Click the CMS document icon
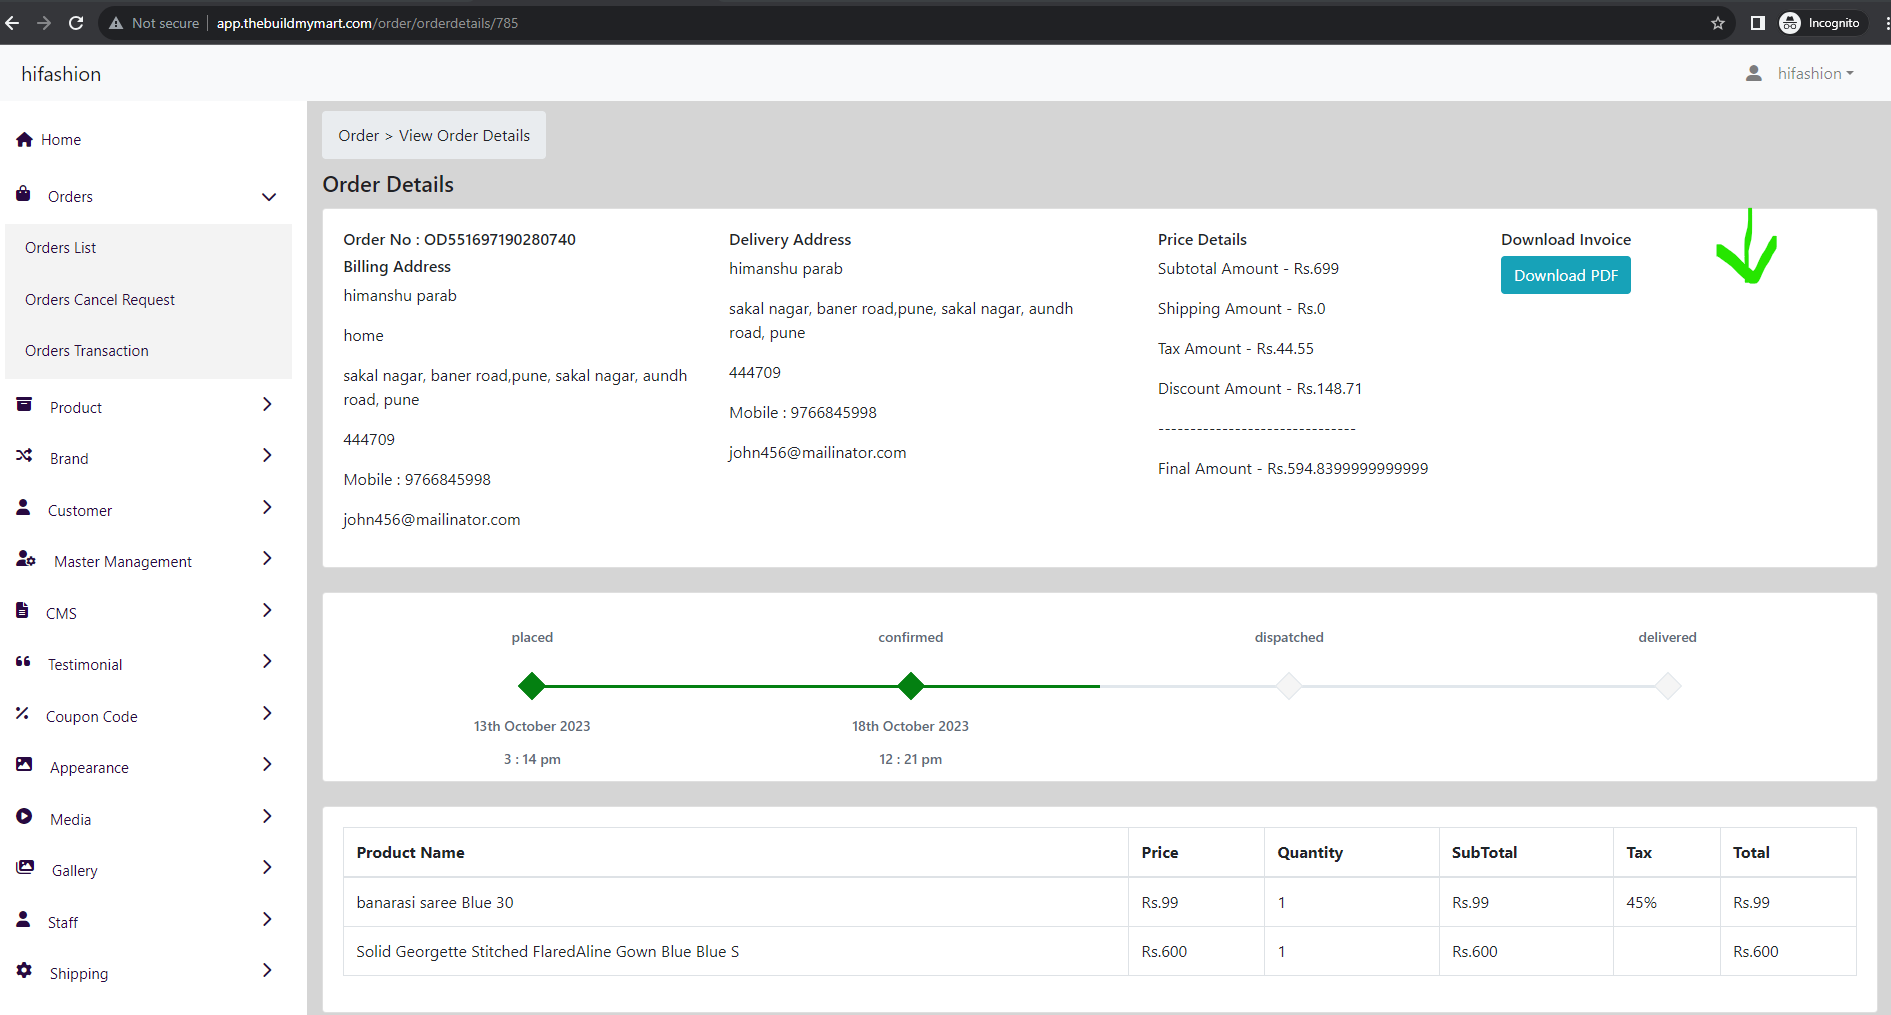The height and width of the screenshot is (1015, 1891). [x=22, y=610]
